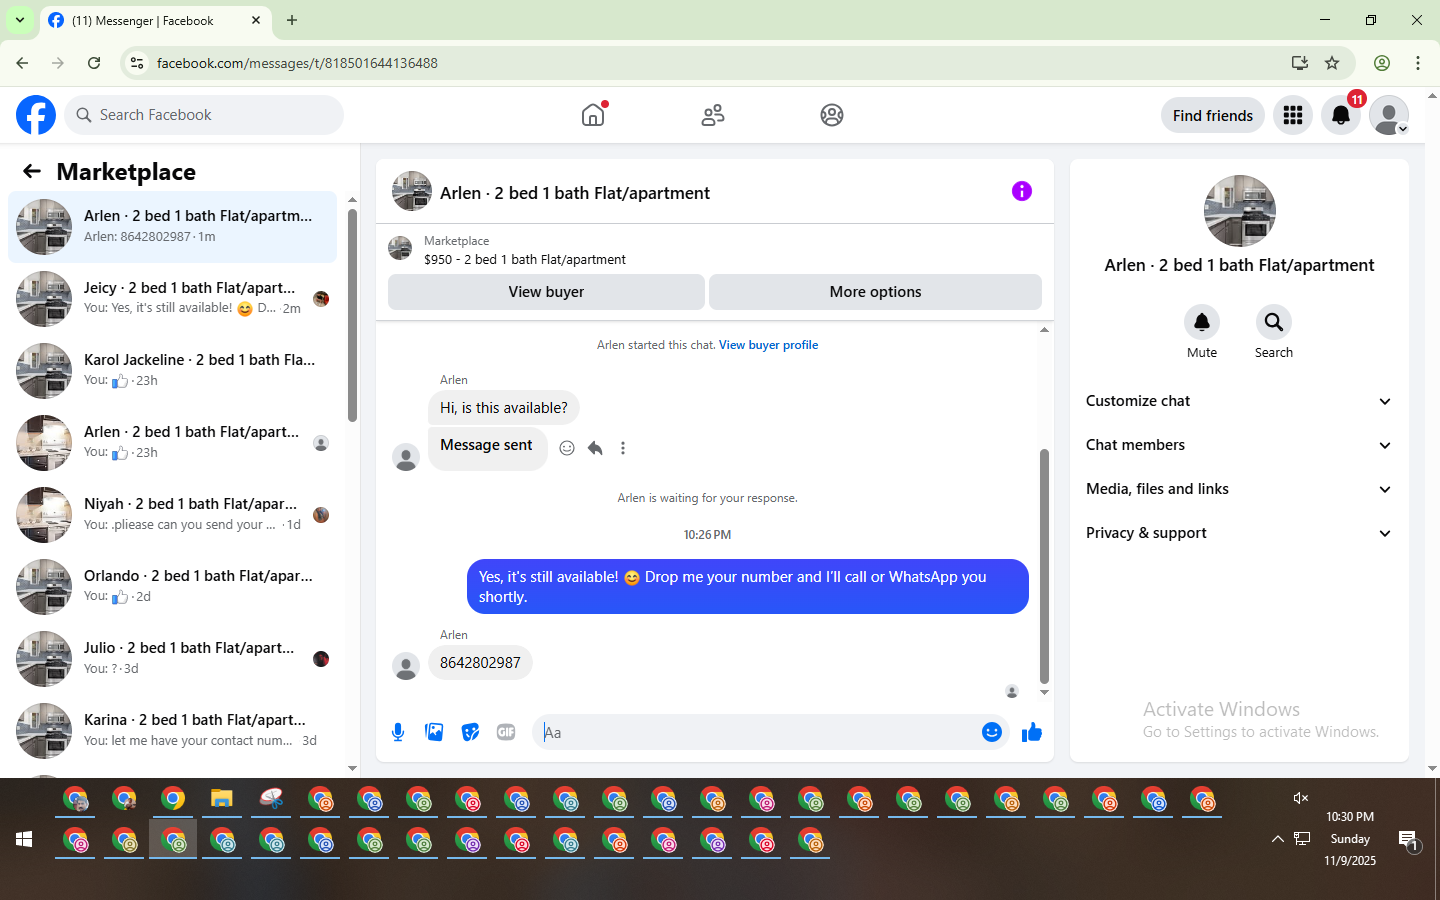Expand the Privacy & support section

coord(1239,533)
